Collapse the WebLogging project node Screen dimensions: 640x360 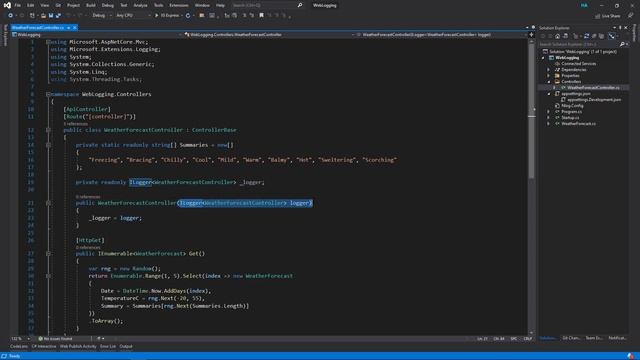pyautogui.click(x=543, y=58)
